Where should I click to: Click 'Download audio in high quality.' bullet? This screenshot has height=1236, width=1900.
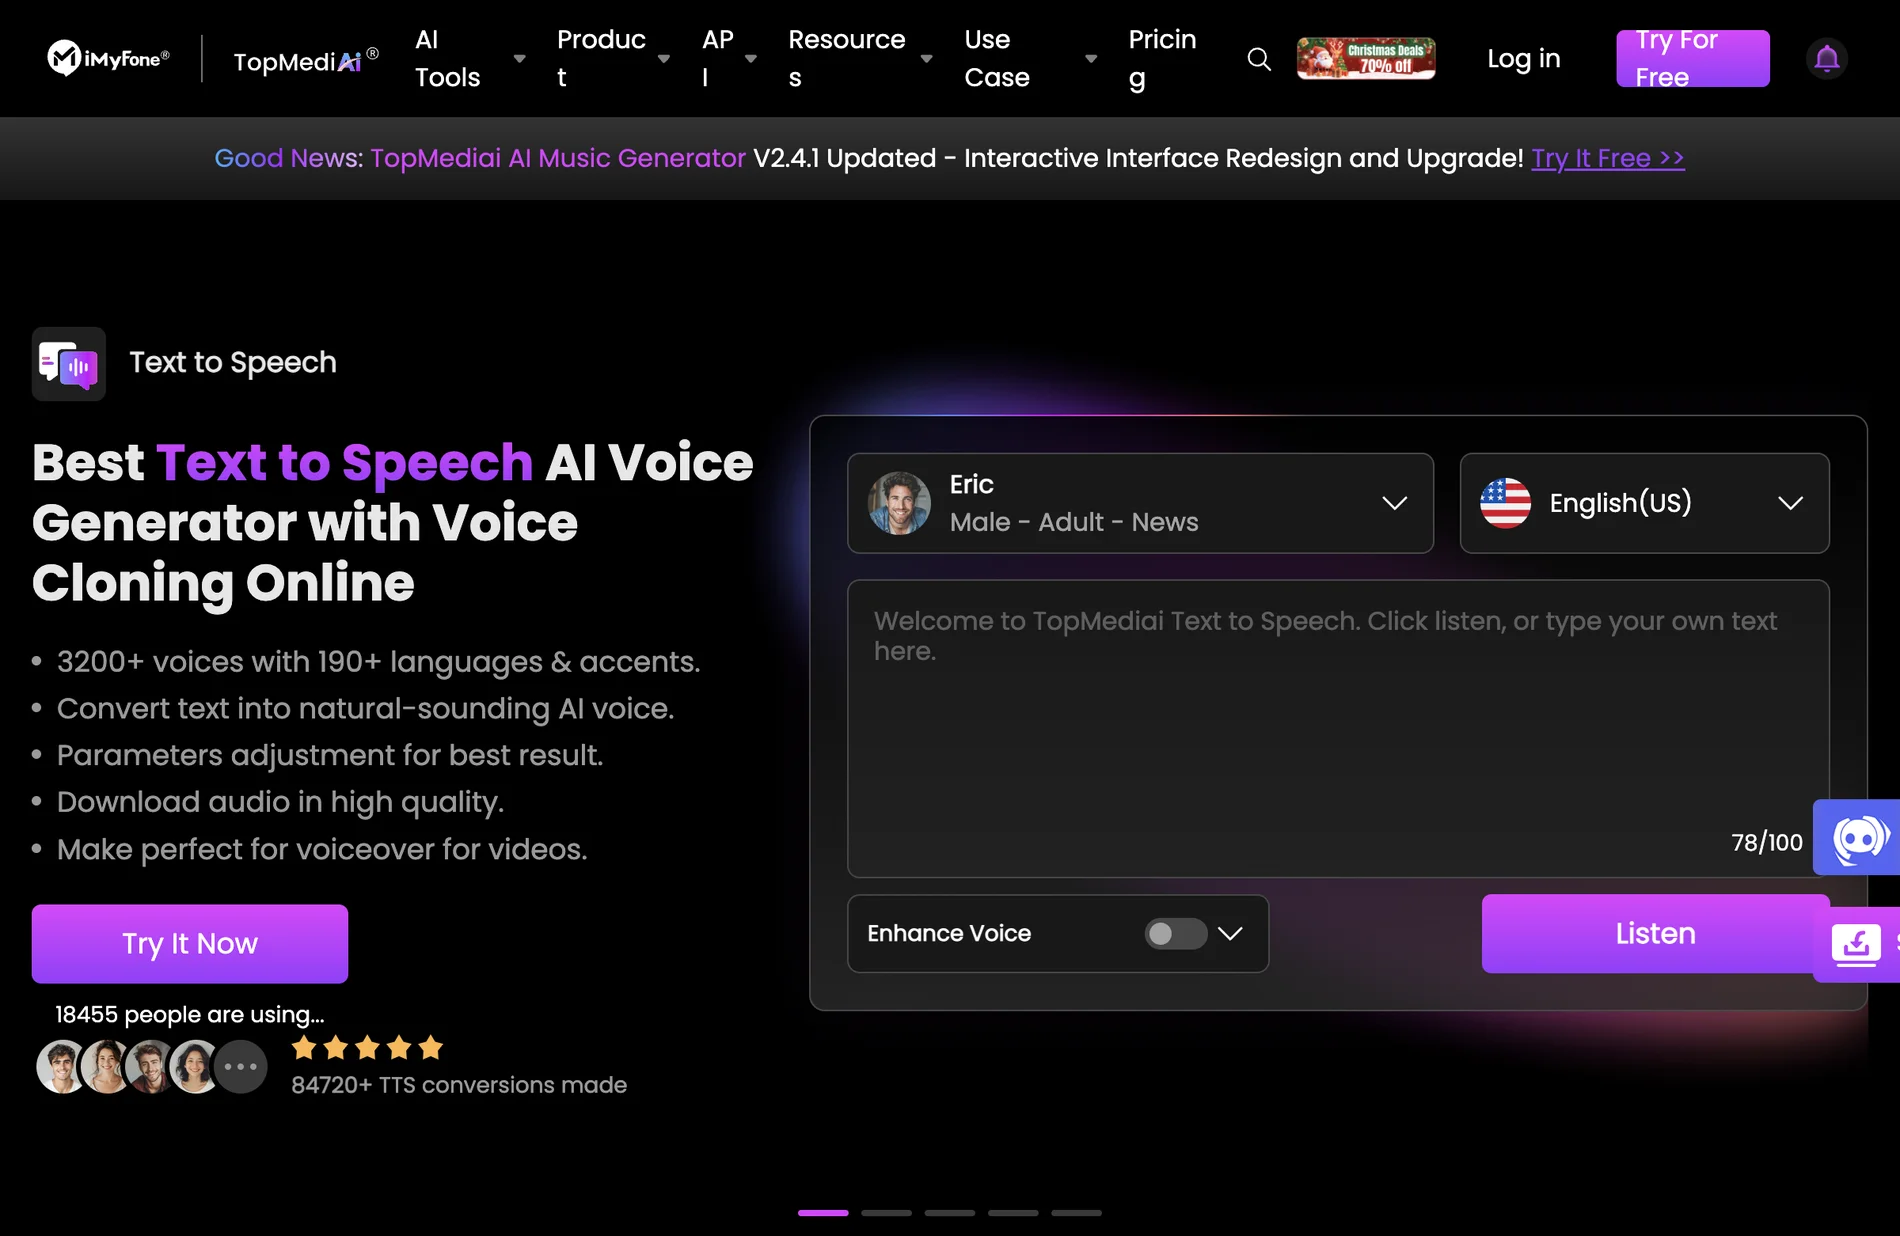(280, 802)
